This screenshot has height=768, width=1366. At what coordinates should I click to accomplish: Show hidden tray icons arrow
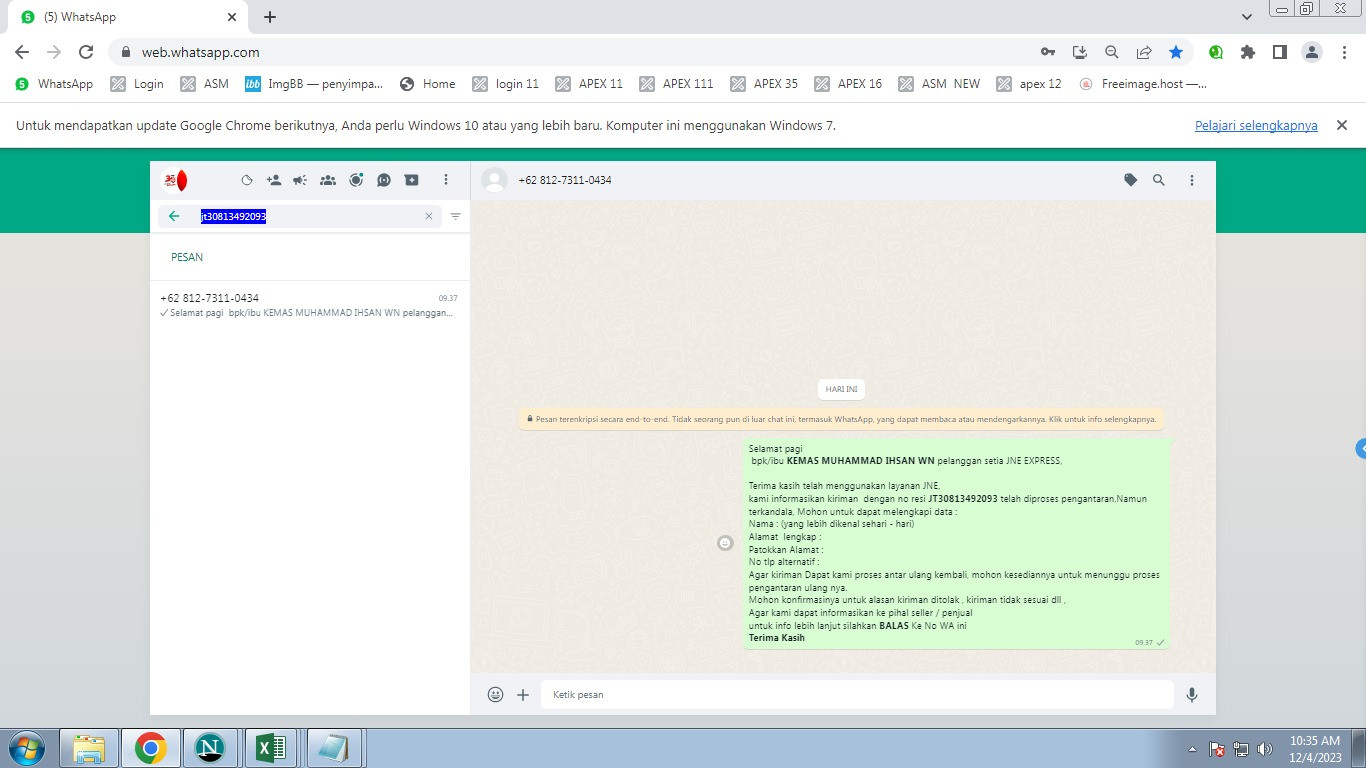tap(1192, 748)
